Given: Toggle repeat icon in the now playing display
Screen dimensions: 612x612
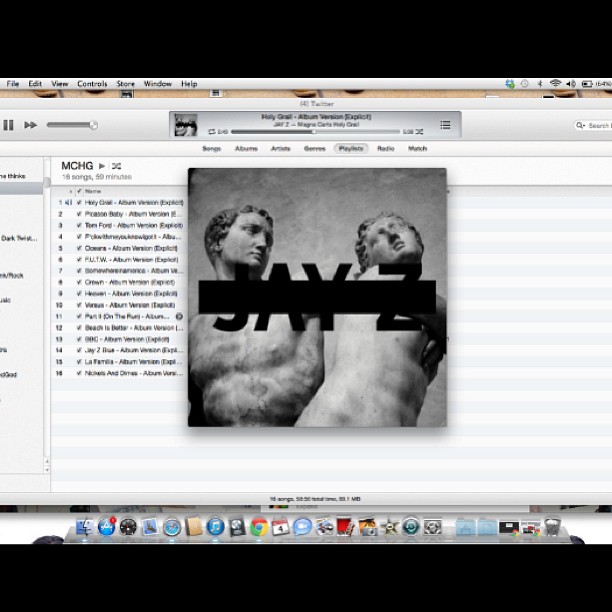Looking at the screenshot, I should (212, 132).
